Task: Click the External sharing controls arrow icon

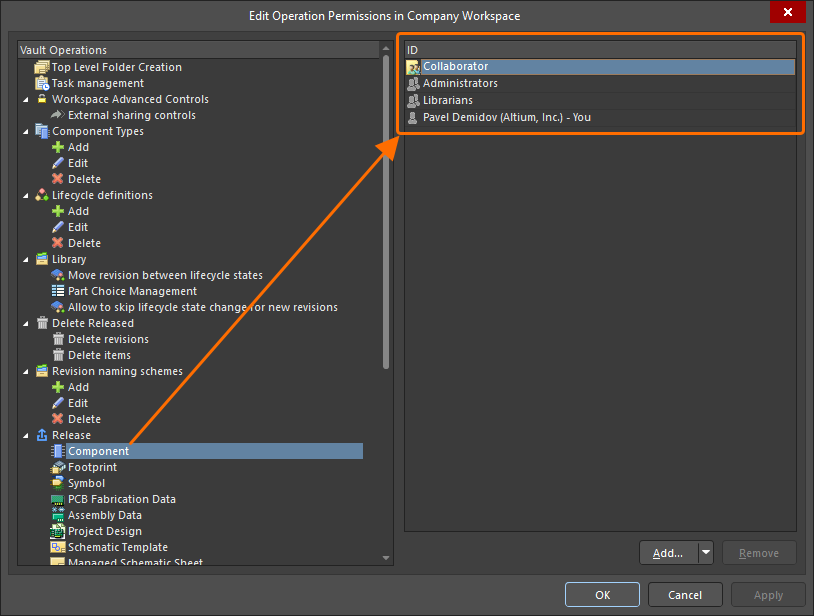Action: tap(58, 115)
